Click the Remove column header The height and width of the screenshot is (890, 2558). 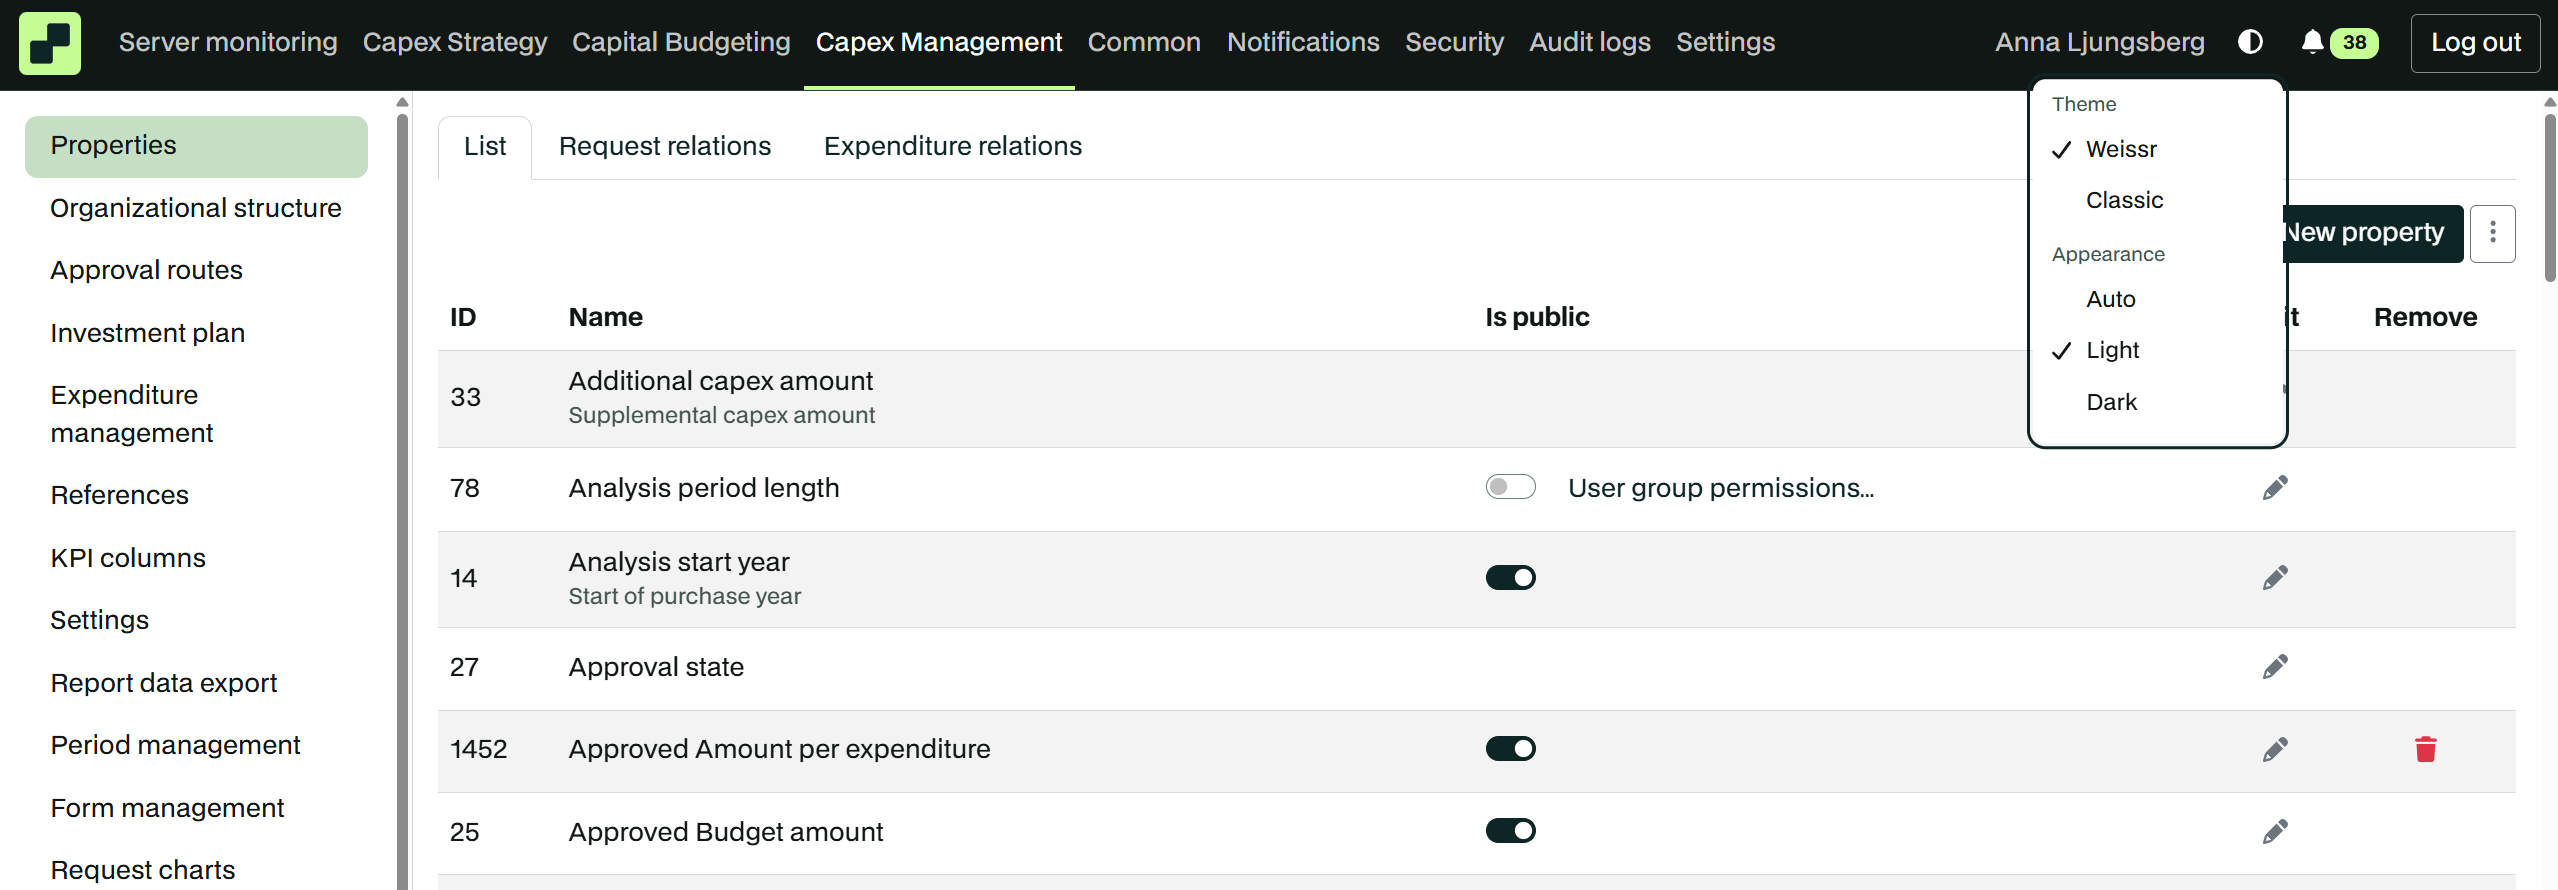2425,317
